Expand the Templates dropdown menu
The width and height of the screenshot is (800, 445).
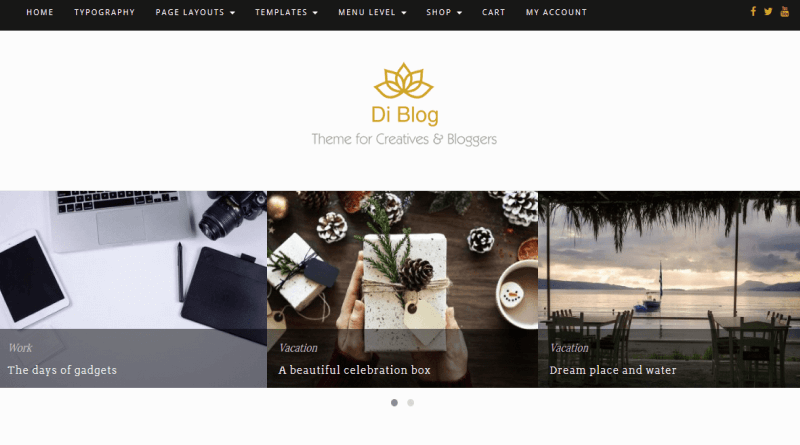point(286,12)
